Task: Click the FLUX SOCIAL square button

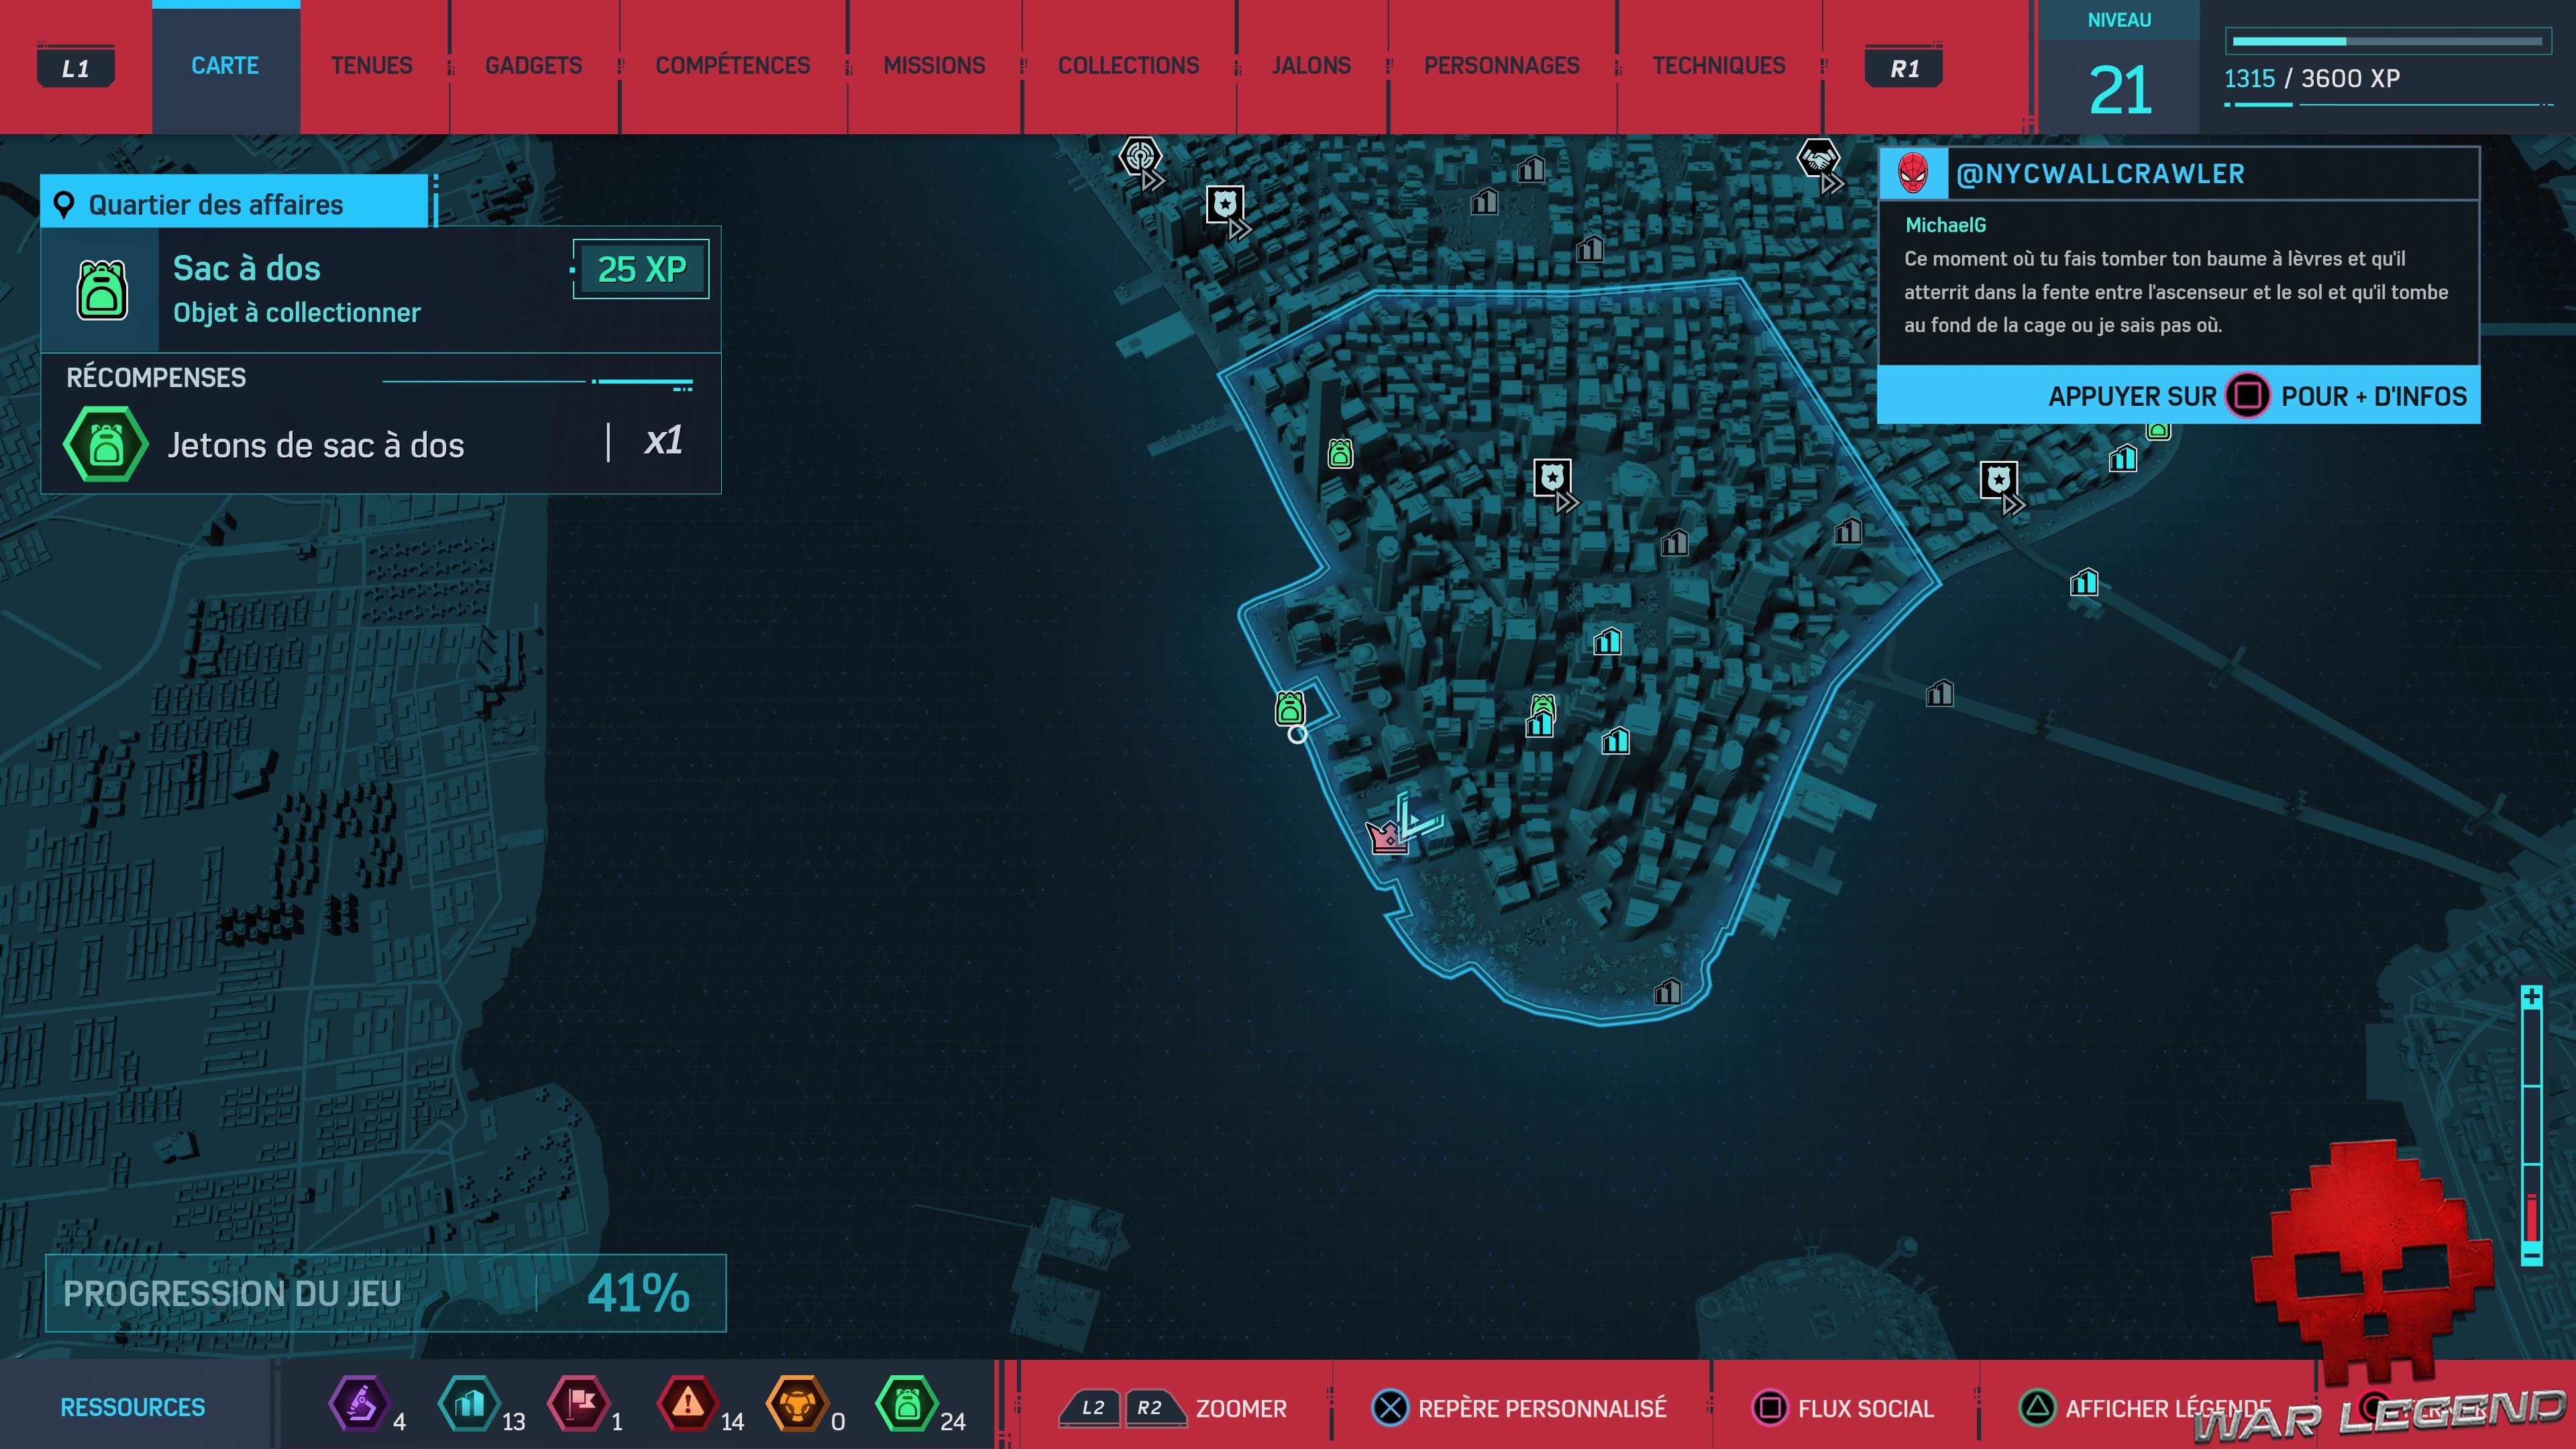Action: (x=1769, y=1408)
